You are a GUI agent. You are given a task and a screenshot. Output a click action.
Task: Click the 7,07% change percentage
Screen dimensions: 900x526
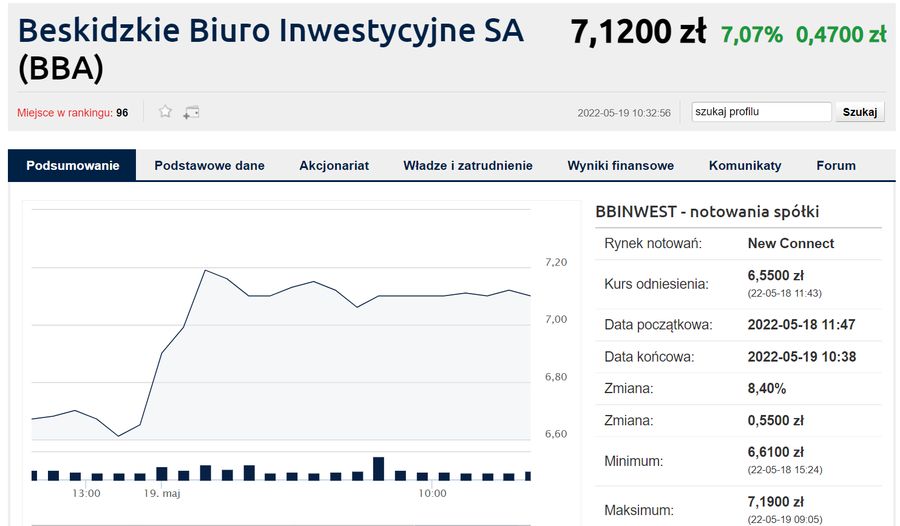tap(752, 35)
